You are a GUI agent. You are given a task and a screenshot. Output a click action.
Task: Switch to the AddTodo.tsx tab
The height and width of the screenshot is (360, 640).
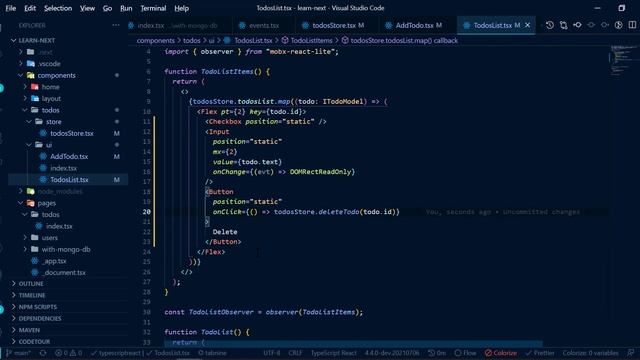point(418,25)
